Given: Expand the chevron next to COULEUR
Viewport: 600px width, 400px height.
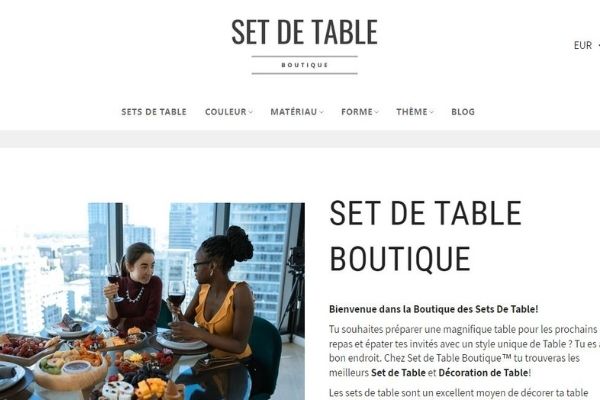Looking at the screenshot, I should (251, 112).
